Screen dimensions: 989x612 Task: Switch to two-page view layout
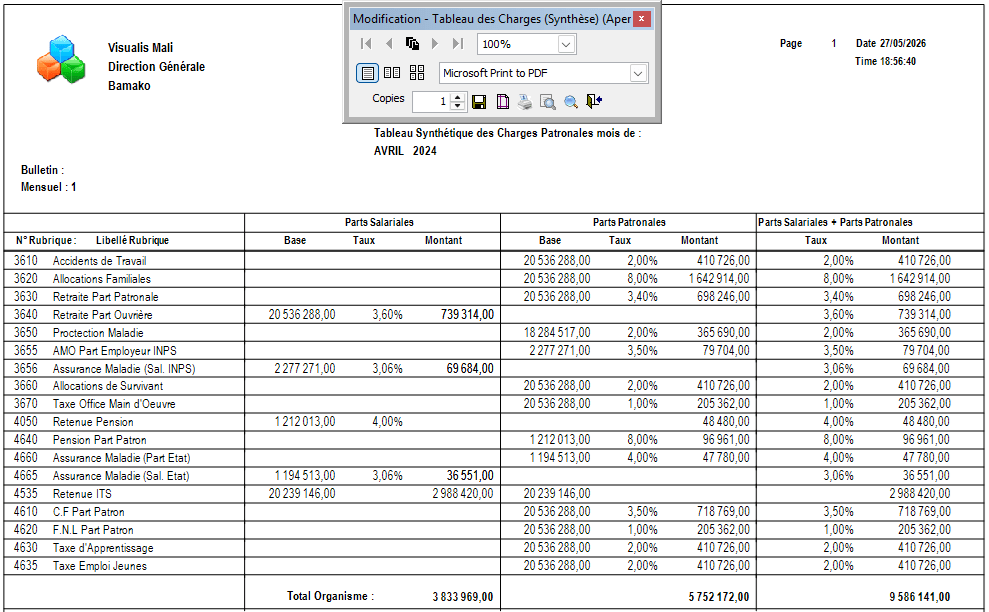click(x=392, y=73)
